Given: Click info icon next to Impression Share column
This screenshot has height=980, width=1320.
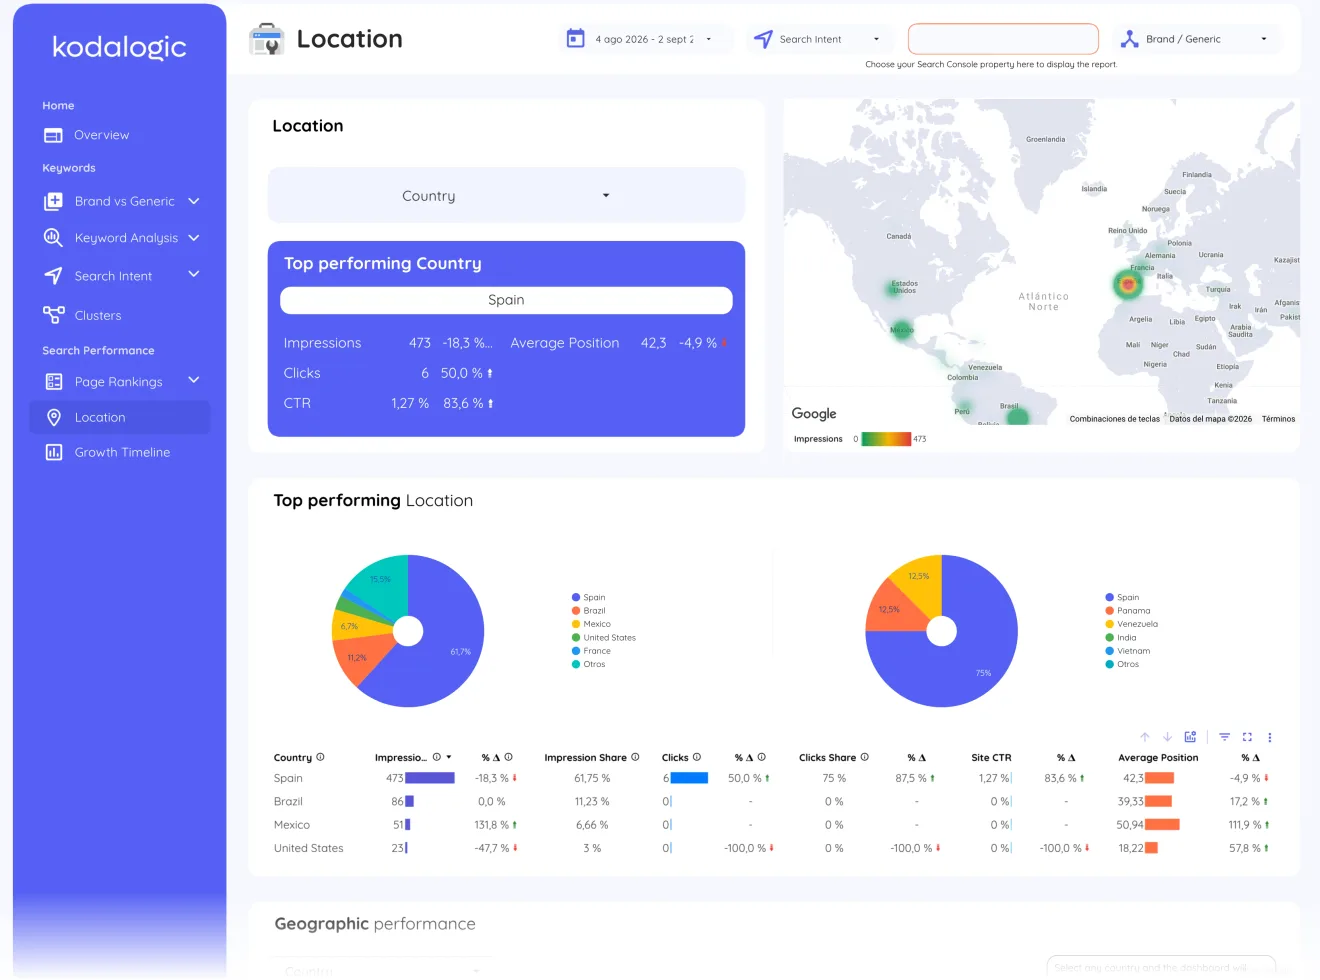Looking at the screenshot, I should pos(635,757).
